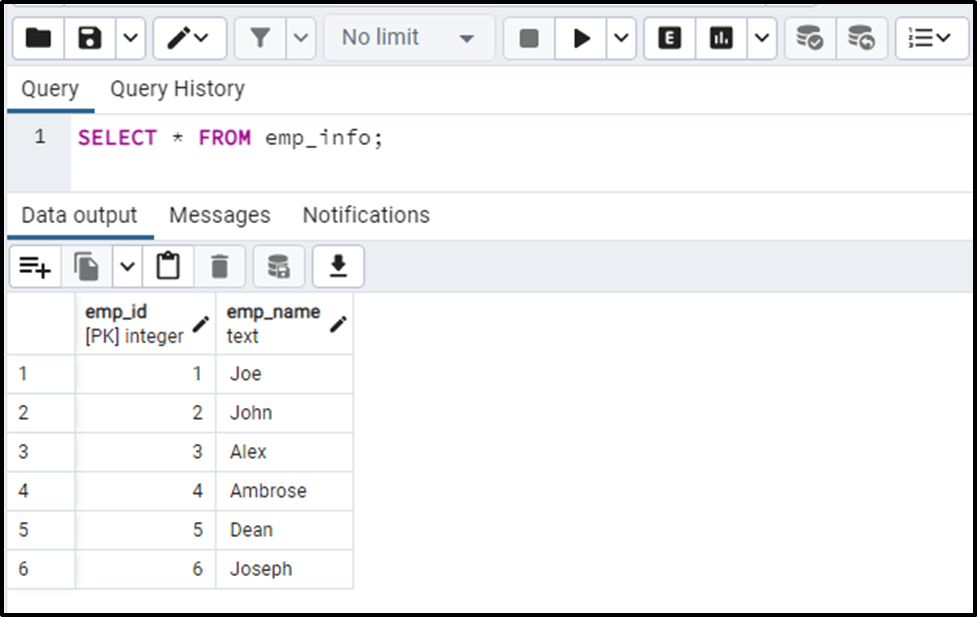Viewport: 977px width, 617px height.
Task: Download results with the download arrow icon
Action: coord(338,267)
